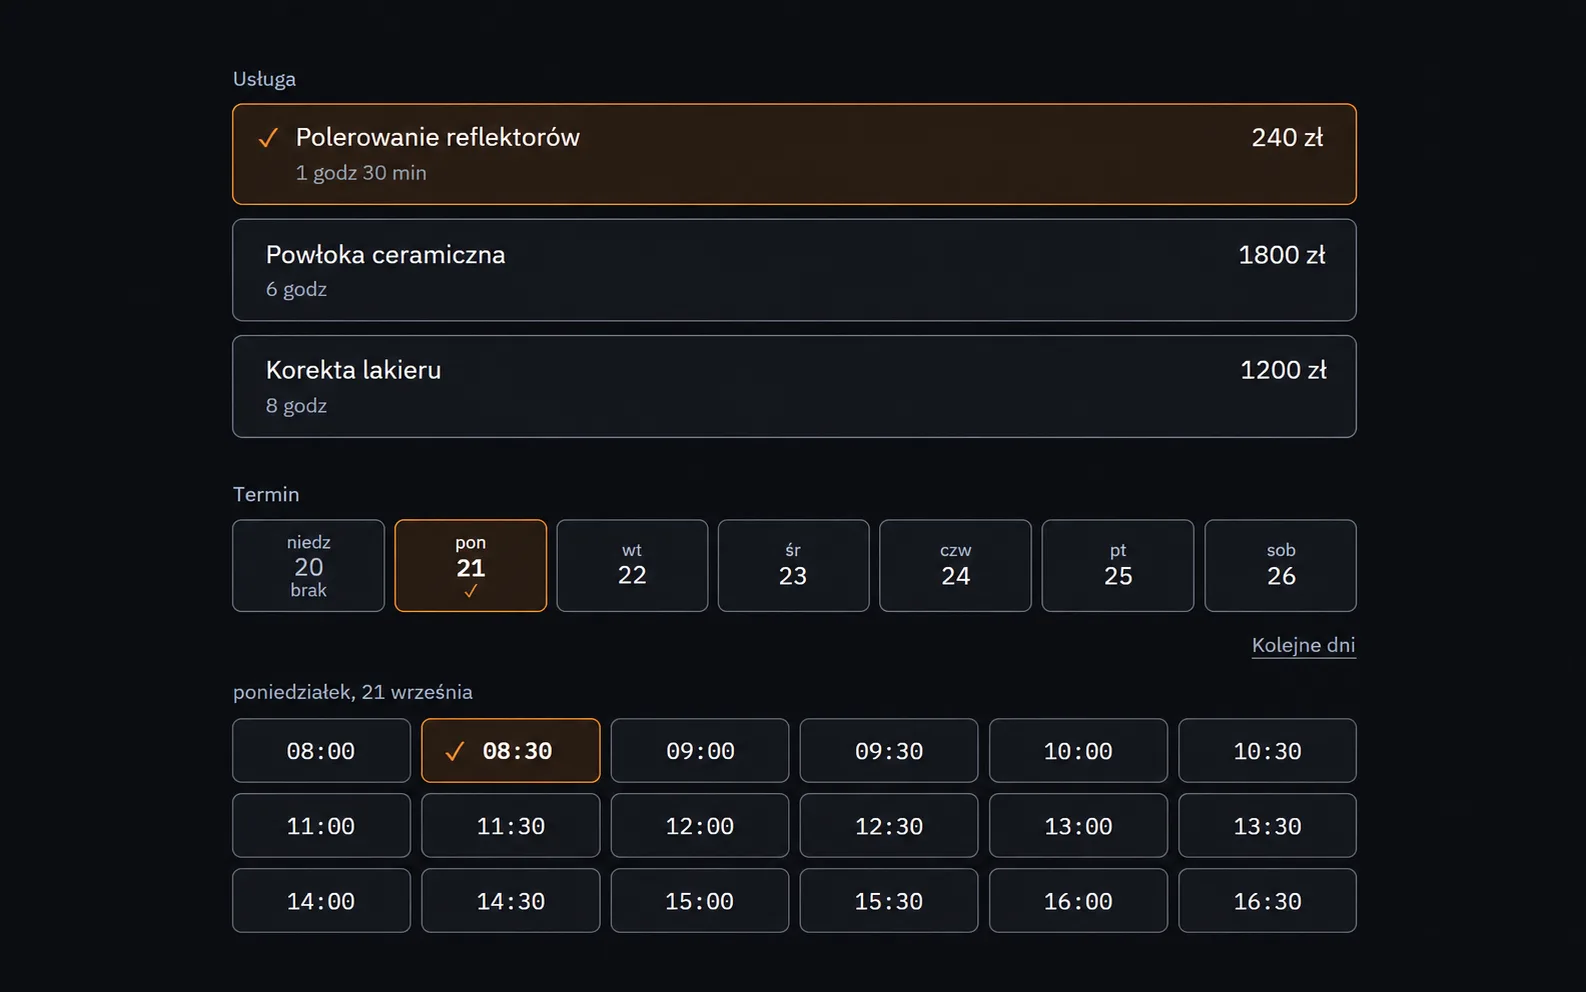
Task: Click the 240 zł price
Action: point(1287,138)
